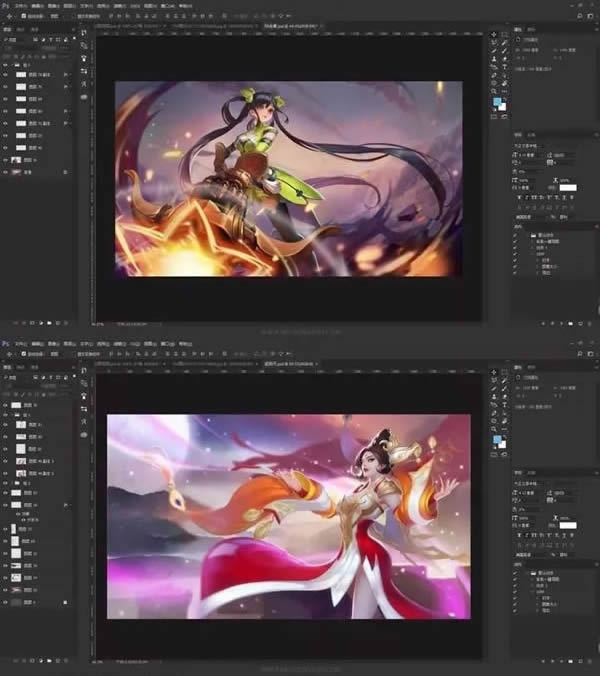Click the white color box in upper Character panel
This screenshot has height=676, width=600.
pos(567,187)
